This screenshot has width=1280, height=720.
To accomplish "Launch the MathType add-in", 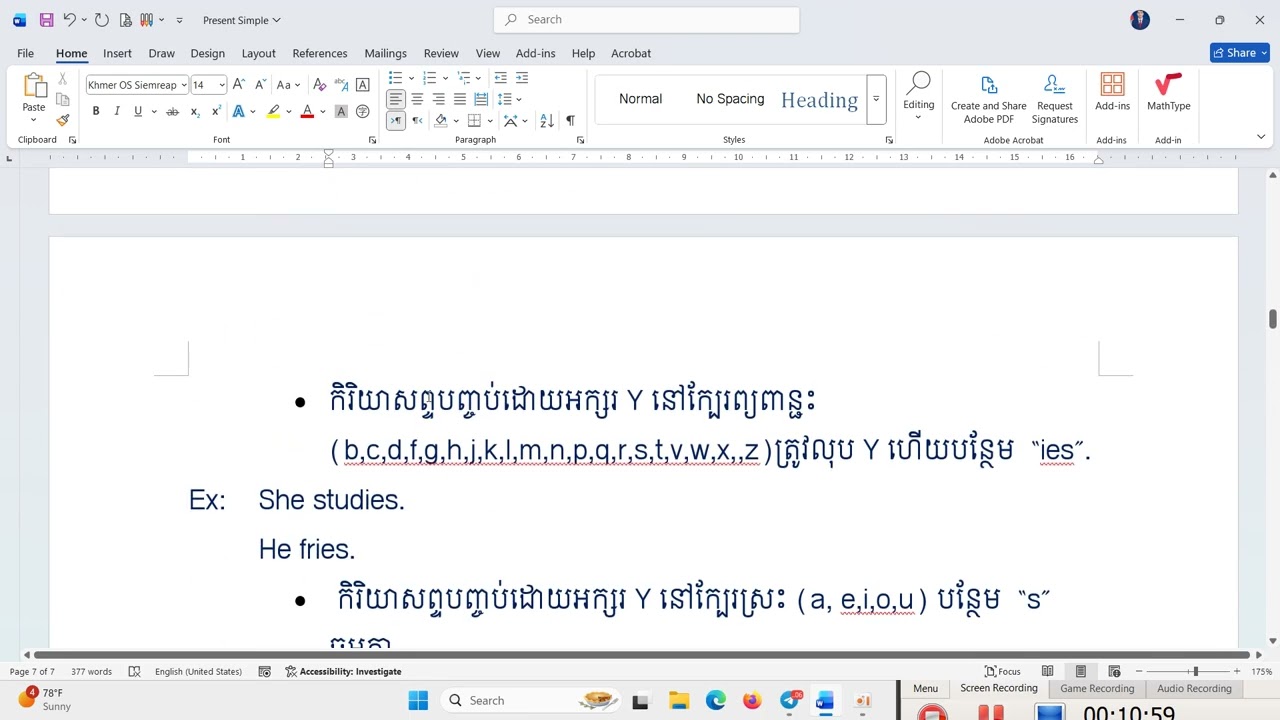I will coord(1168,93).
